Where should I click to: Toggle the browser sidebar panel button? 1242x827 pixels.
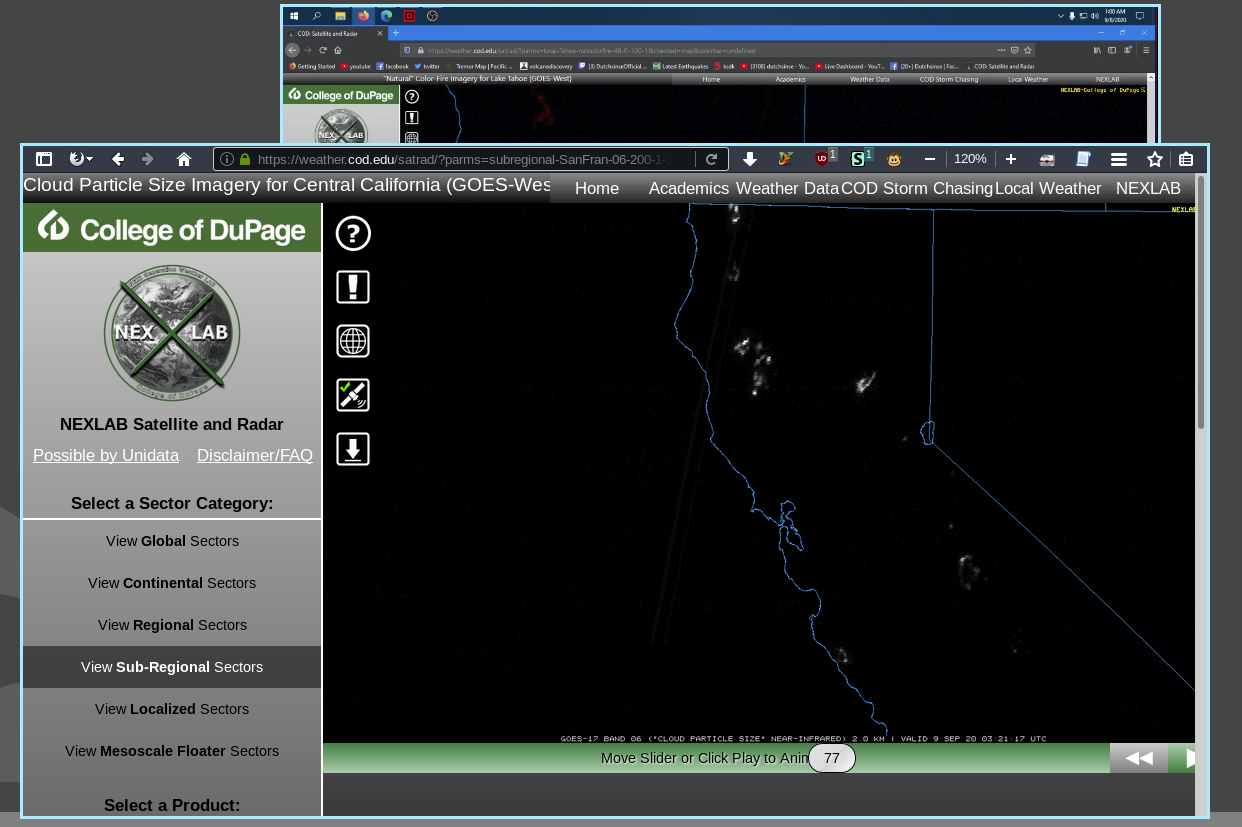coord(44,159)
